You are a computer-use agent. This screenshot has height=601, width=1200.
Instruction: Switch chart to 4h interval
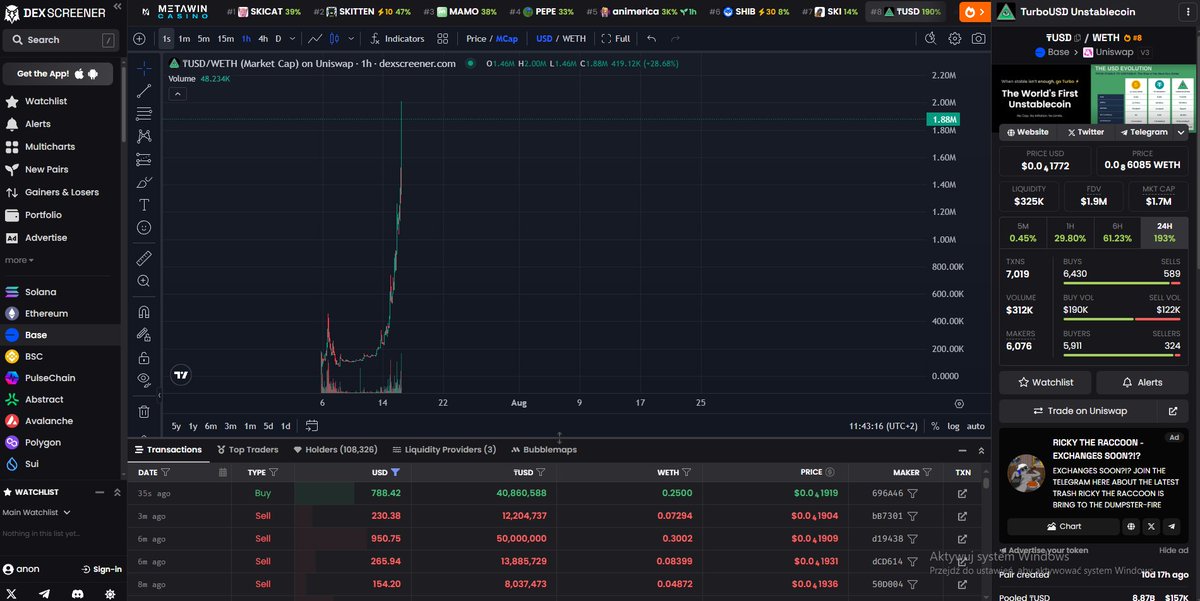(x=263, y=39)
